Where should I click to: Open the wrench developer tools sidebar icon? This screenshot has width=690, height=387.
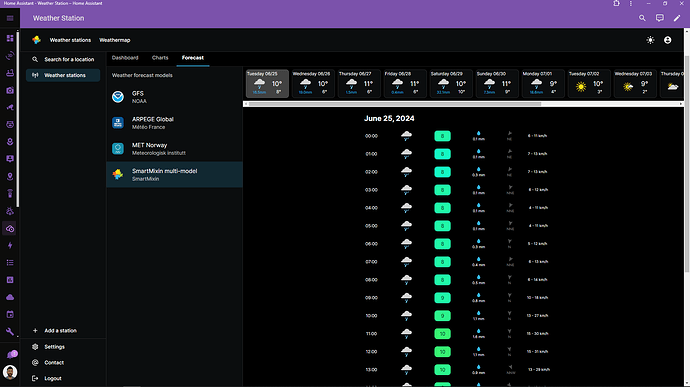pyautogui.click(x=10, y=332)
